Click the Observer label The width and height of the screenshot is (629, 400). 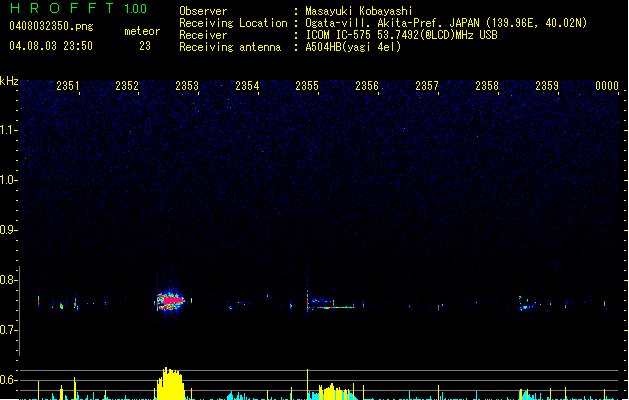[203, 11]
